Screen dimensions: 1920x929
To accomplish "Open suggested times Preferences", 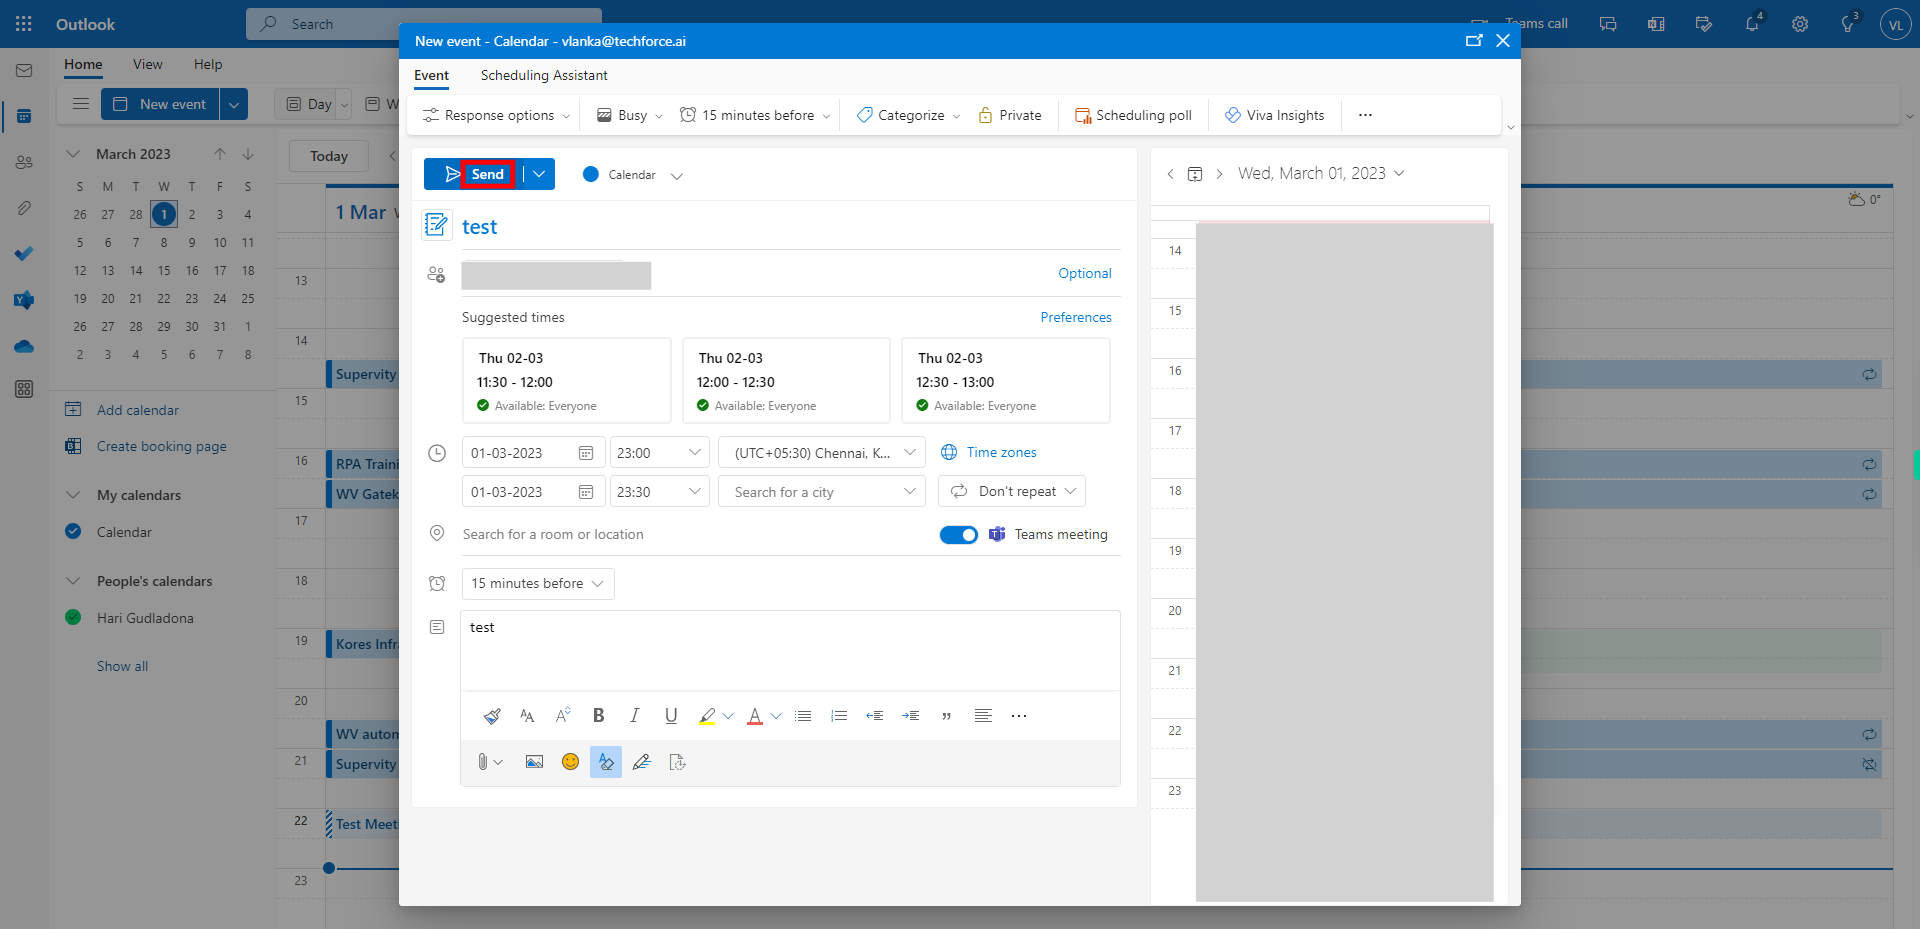I will pyautogui.click(x=1076, y=317).
